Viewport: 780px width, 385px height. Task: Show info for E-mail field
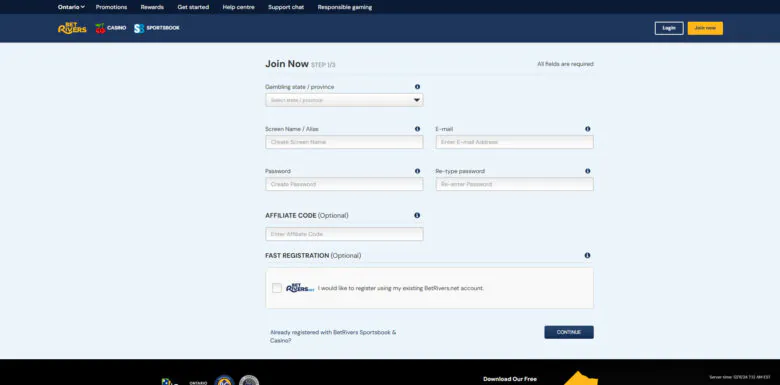coord(587,129)
